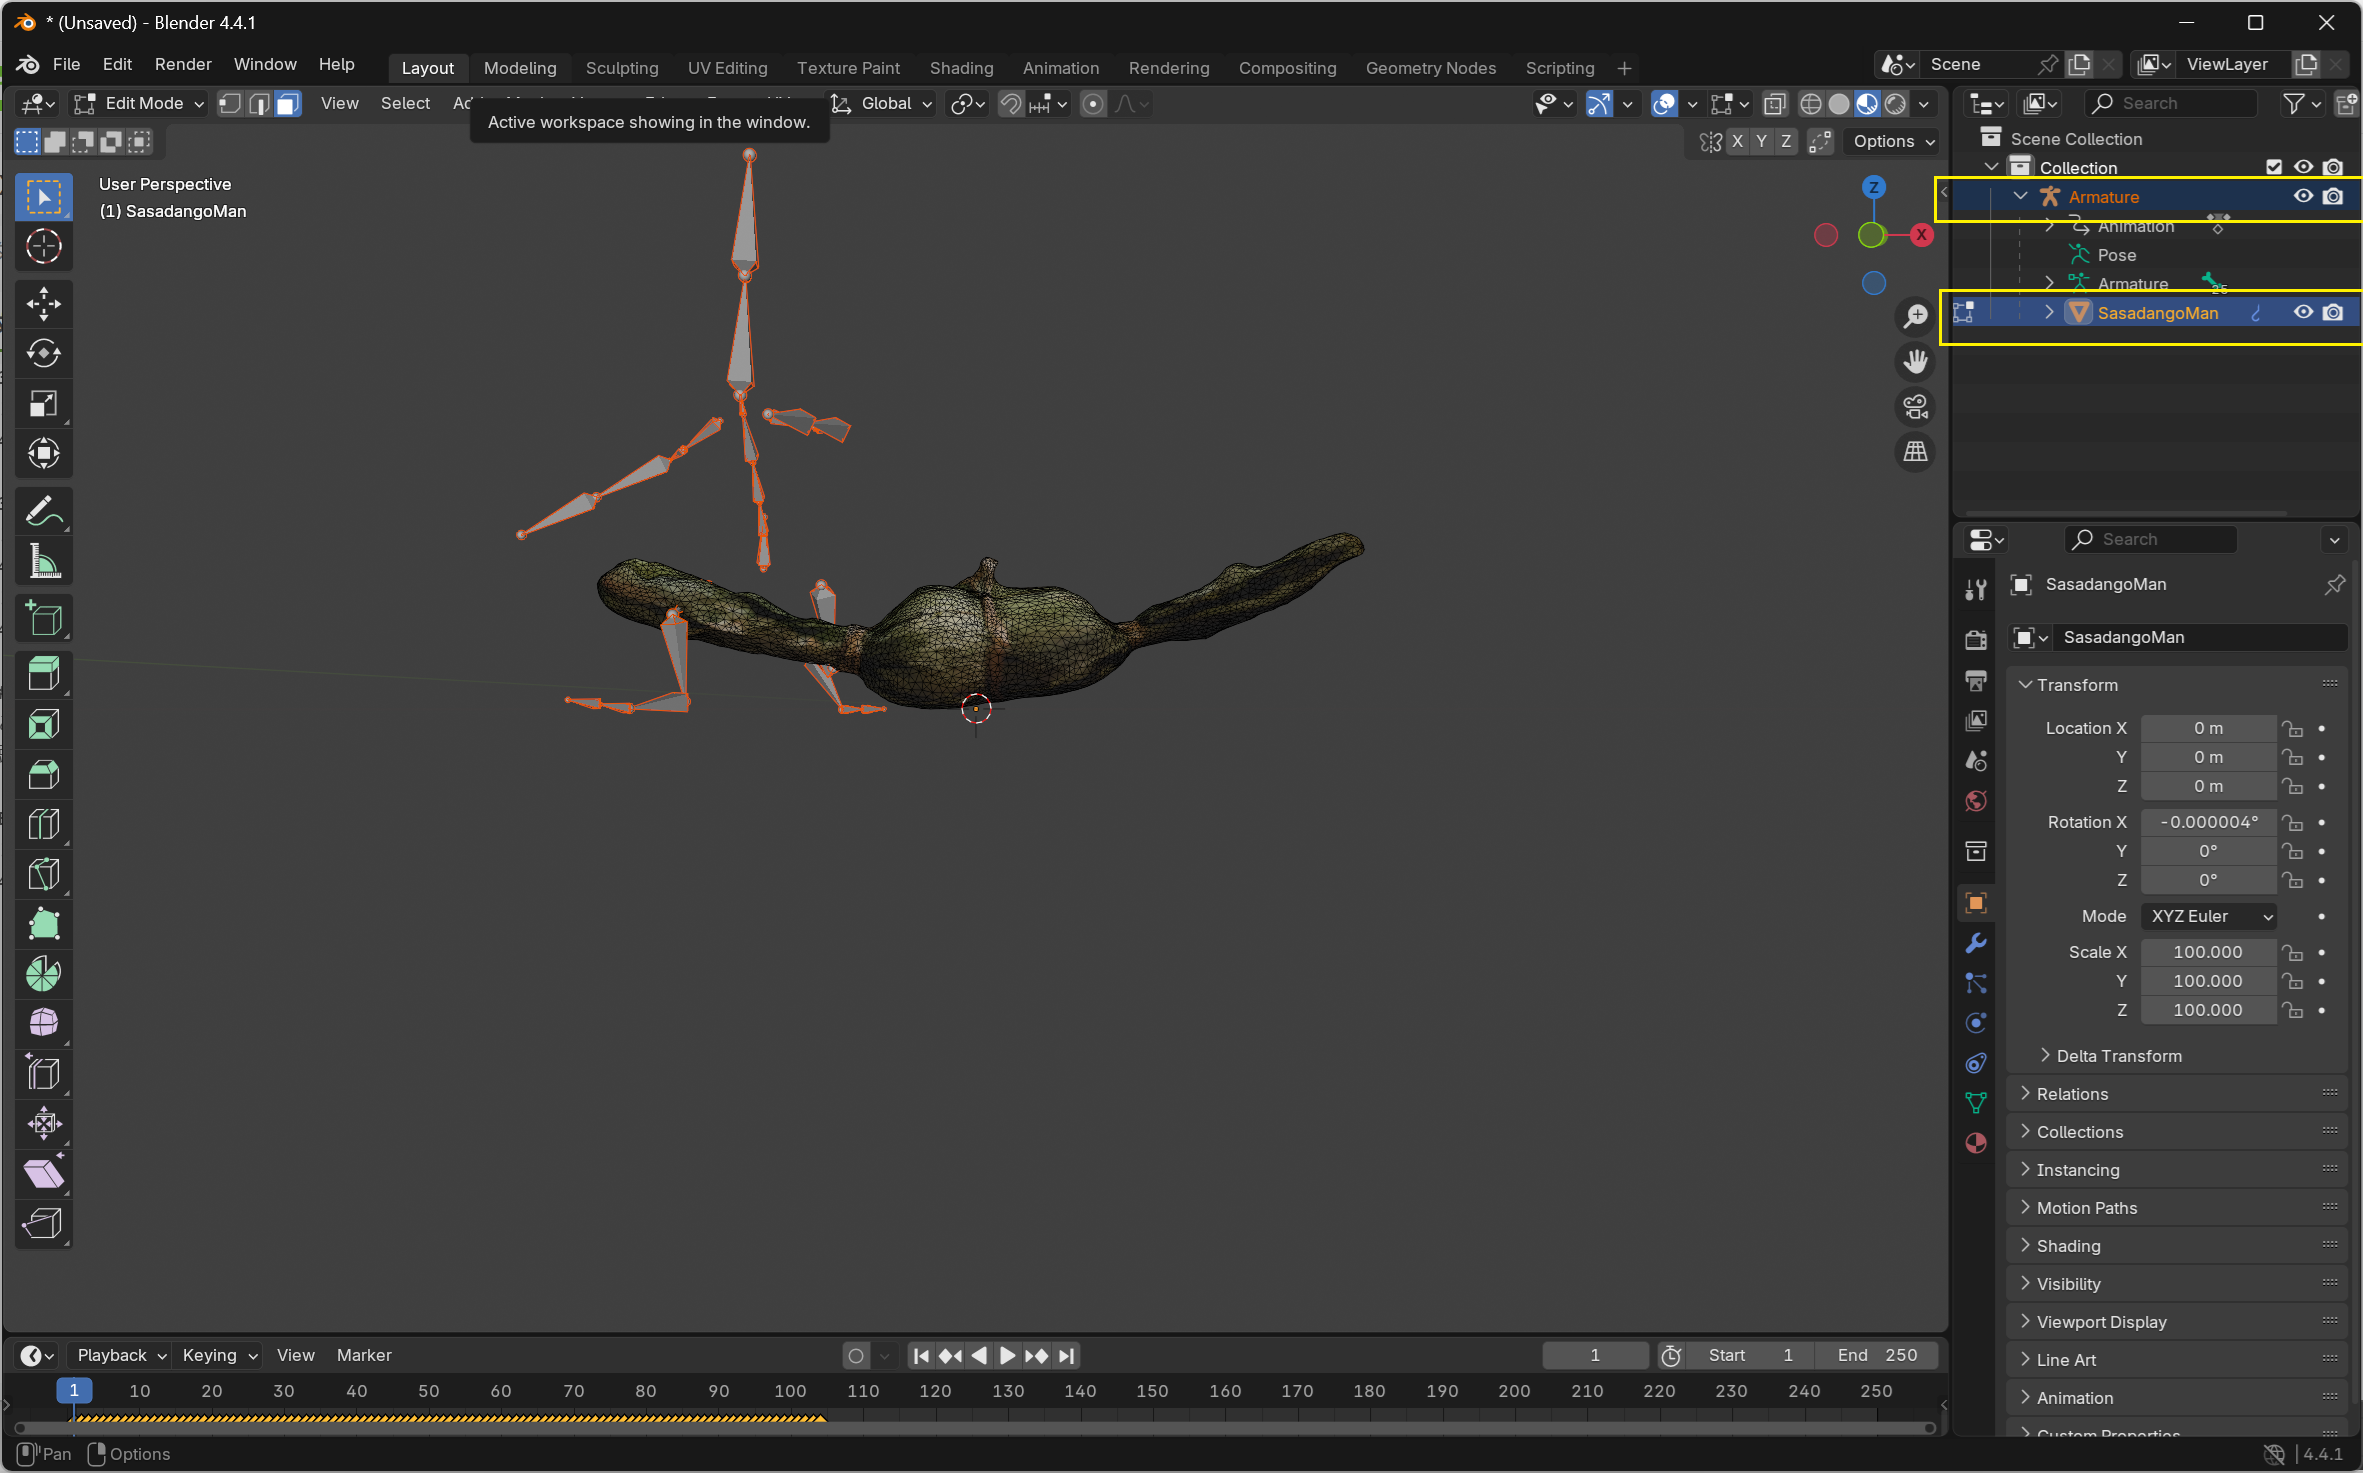Switch to the Sculpting workspace tab

(x=622, y=68)
